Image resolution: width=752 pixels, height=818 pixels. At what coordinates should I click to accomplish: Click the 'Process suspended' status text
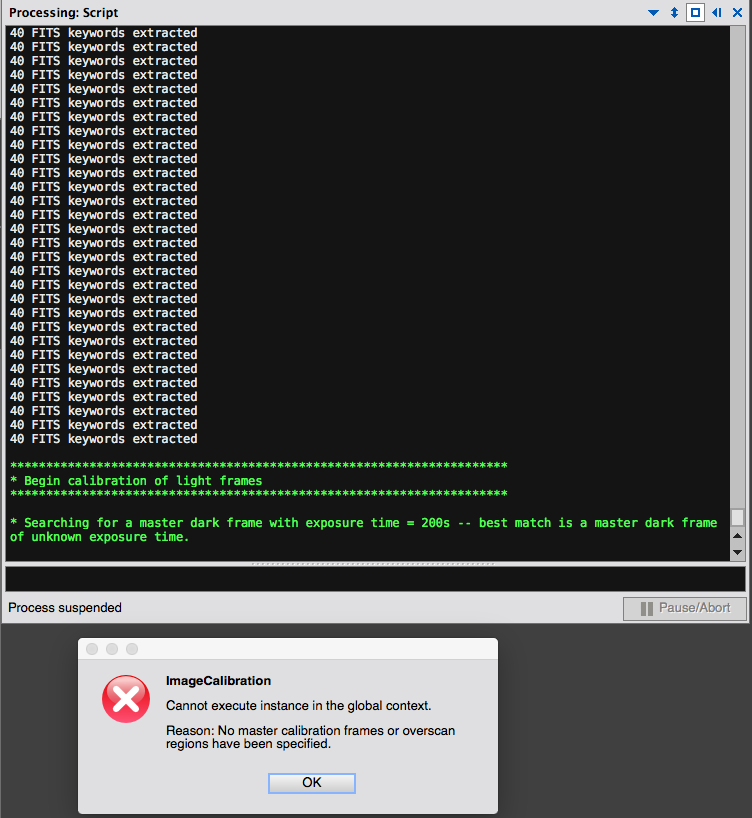[x=65, y=608]
